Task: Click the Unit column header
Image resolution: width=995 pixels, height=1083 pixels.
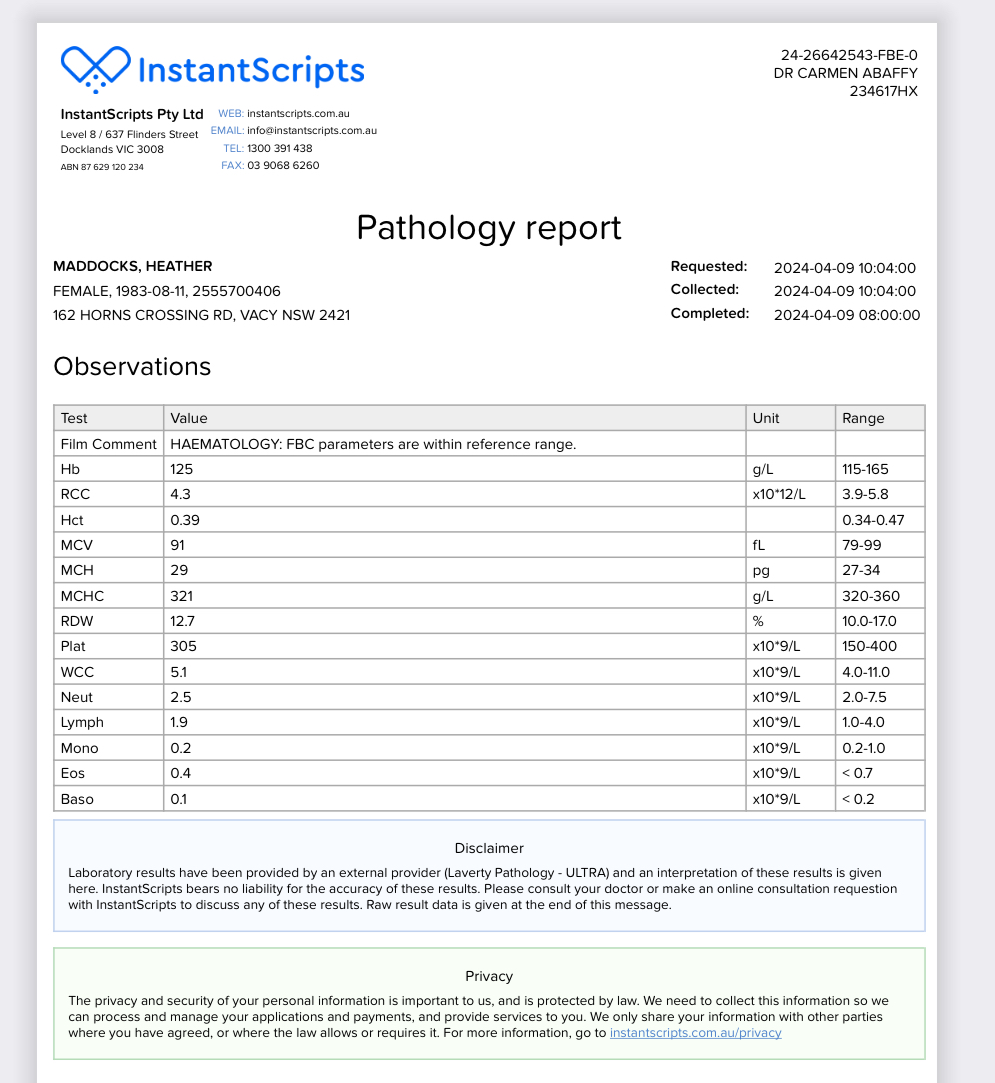Action: (766, 418)
